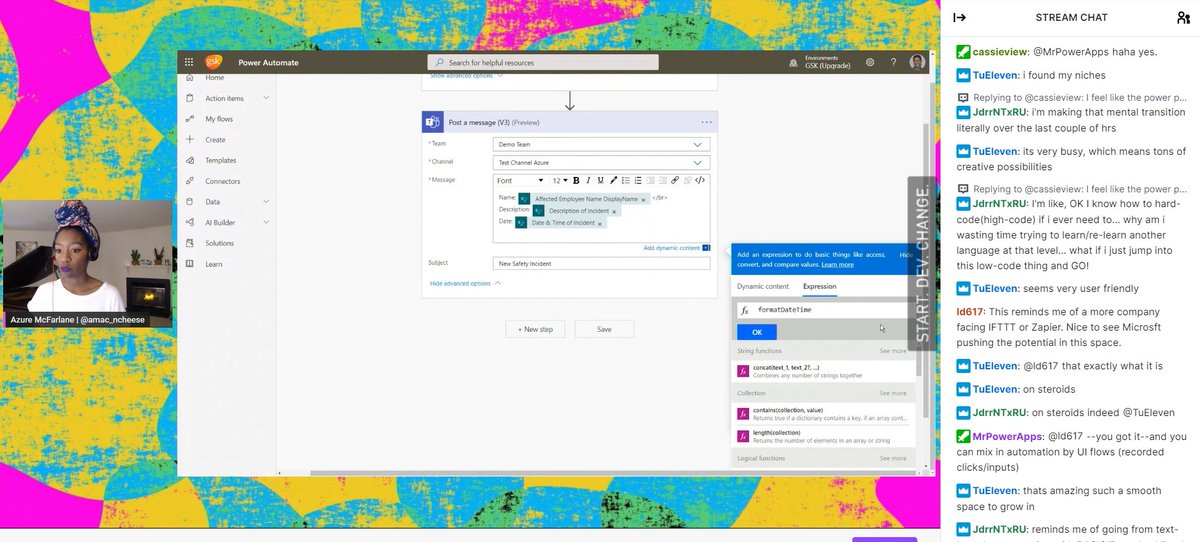
Task: Select the concat function
Action: (x=823, y=371)
